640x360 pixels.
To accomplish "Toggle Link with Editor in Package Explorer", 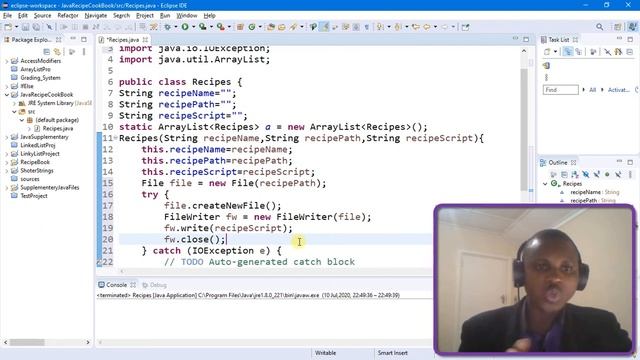I will 57,52.
